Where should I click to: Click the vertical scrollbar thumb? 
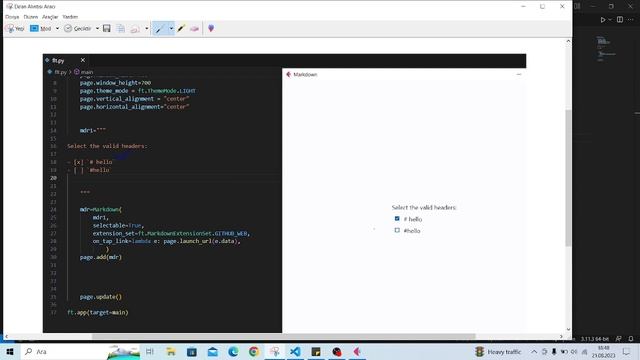click(568, 178)
